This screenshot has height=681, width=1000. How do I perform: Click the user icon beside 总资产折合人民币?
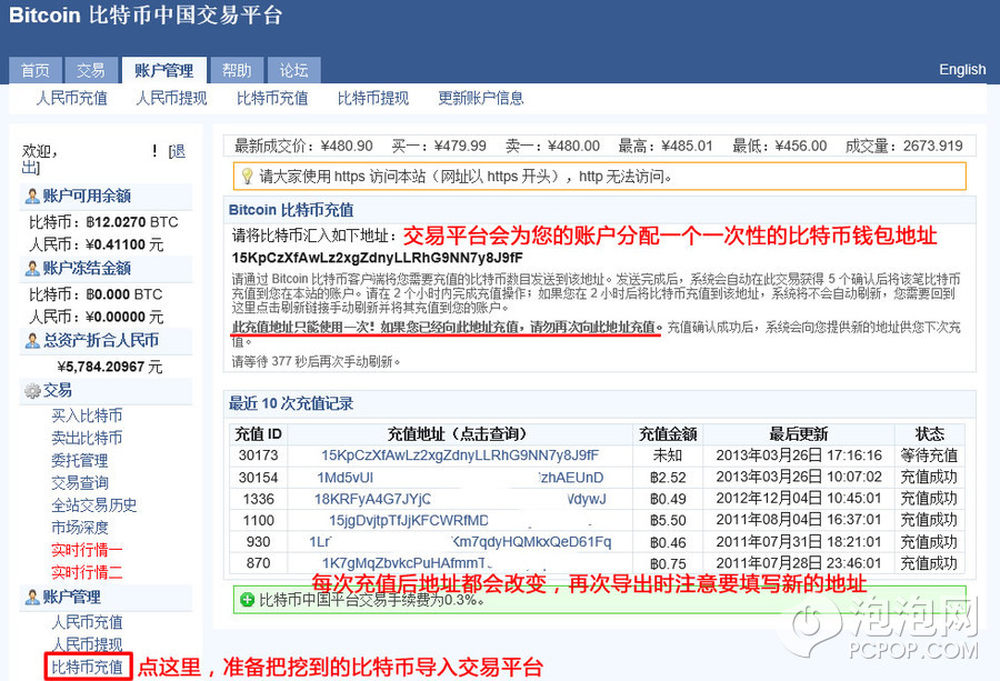click(32, 340)
